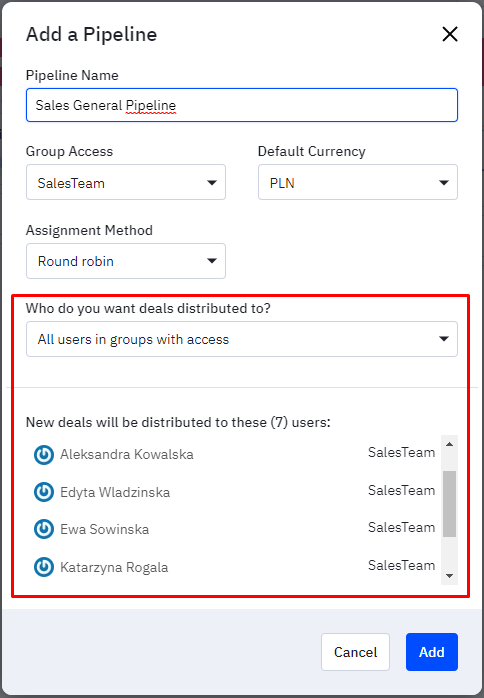The image size is (484, 698).
Task: Click Ewa Sowinska's avatar icon
Action: [x=44, y=529]
